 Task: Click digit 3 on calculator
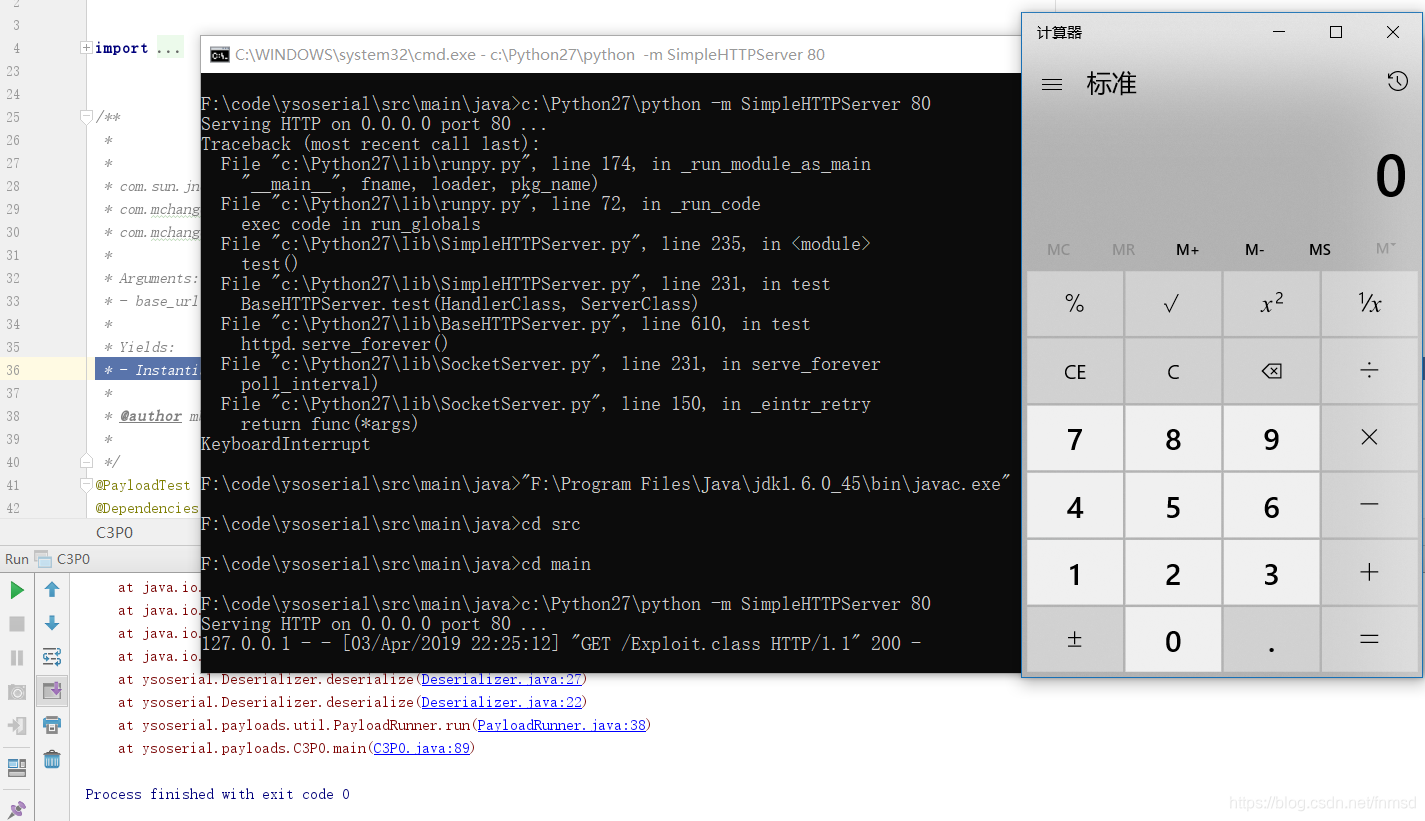point(1271,572)
